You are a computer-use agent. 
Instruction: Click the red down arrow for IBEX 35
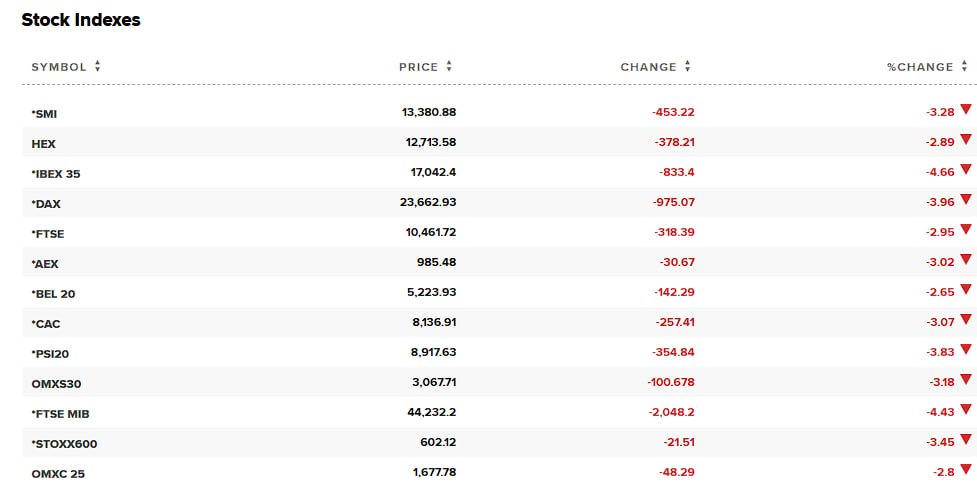[966, 169]
